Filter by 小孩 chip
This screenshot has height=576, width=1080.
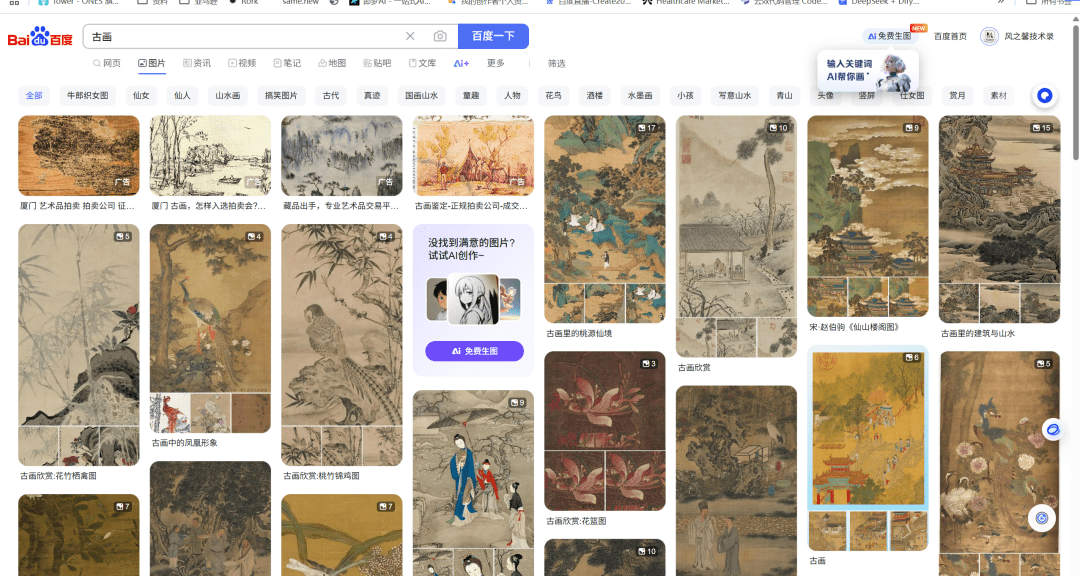pos(685,96)
